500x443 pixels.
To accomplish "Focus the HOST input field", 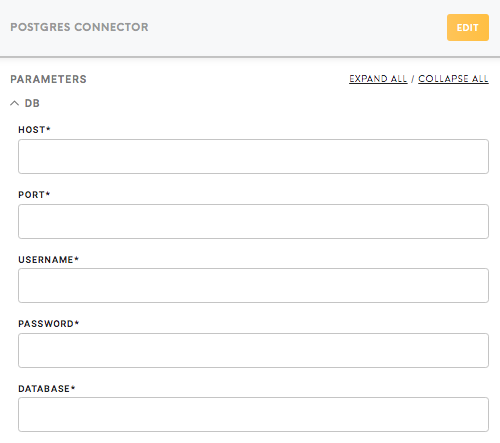I will coord(253,156).
